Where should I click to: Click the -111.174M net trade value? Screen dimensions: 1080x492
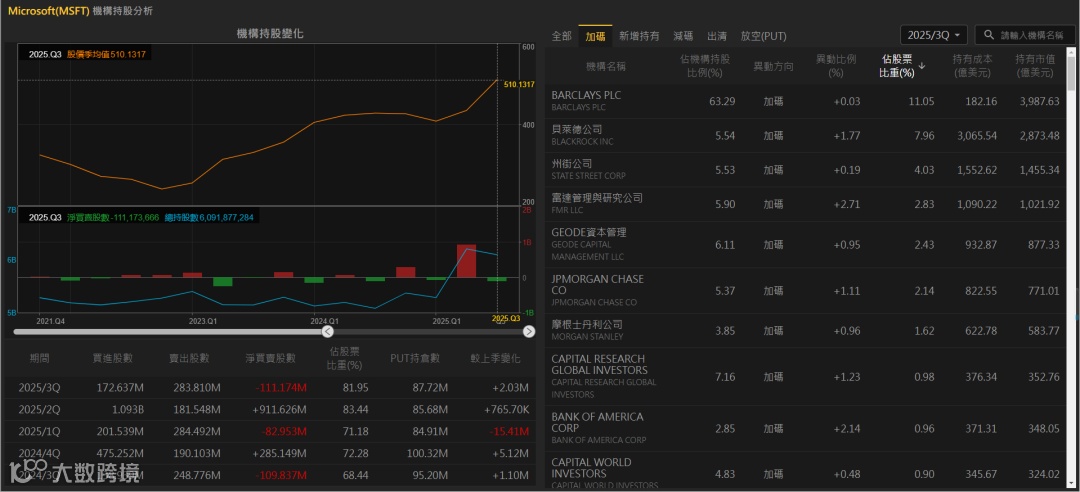pos(281,388)
